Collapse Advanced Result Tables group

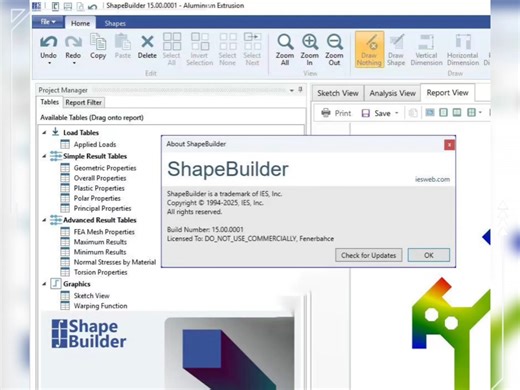tap(44, 220)
